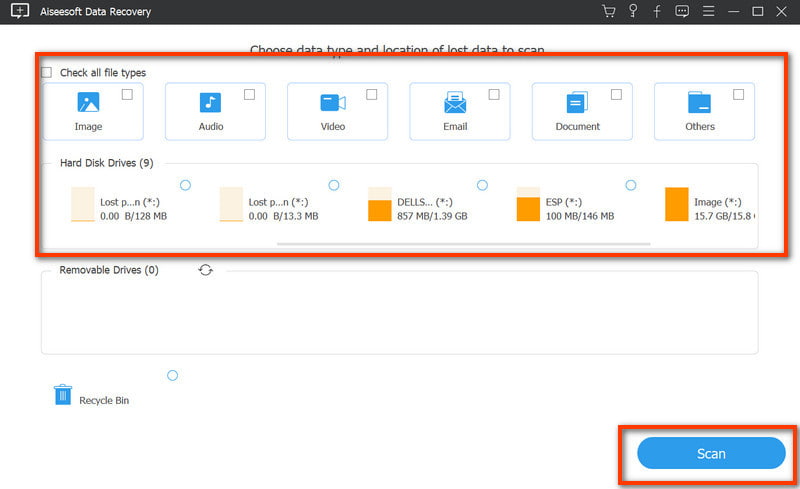Click the Image drive usage icon
Screen dimensions: 800x489
click(x=677, y=204)
